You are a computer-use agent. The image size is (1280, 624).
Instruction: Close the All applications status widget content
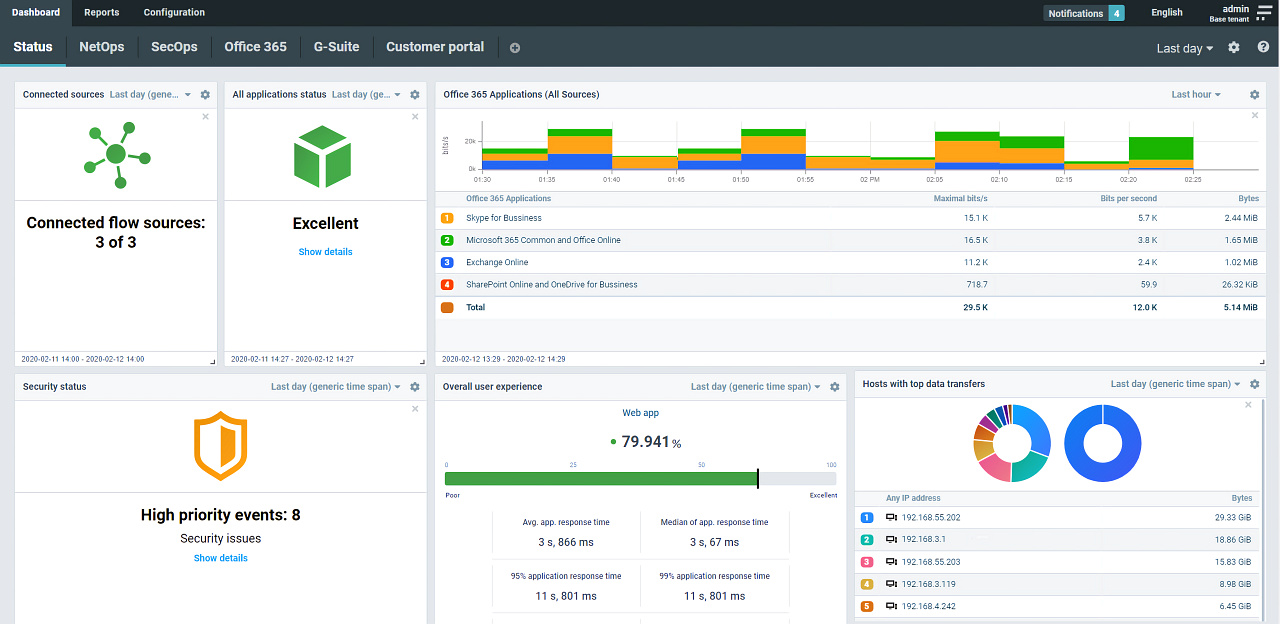pyautogui.click(x=415, y=117)
